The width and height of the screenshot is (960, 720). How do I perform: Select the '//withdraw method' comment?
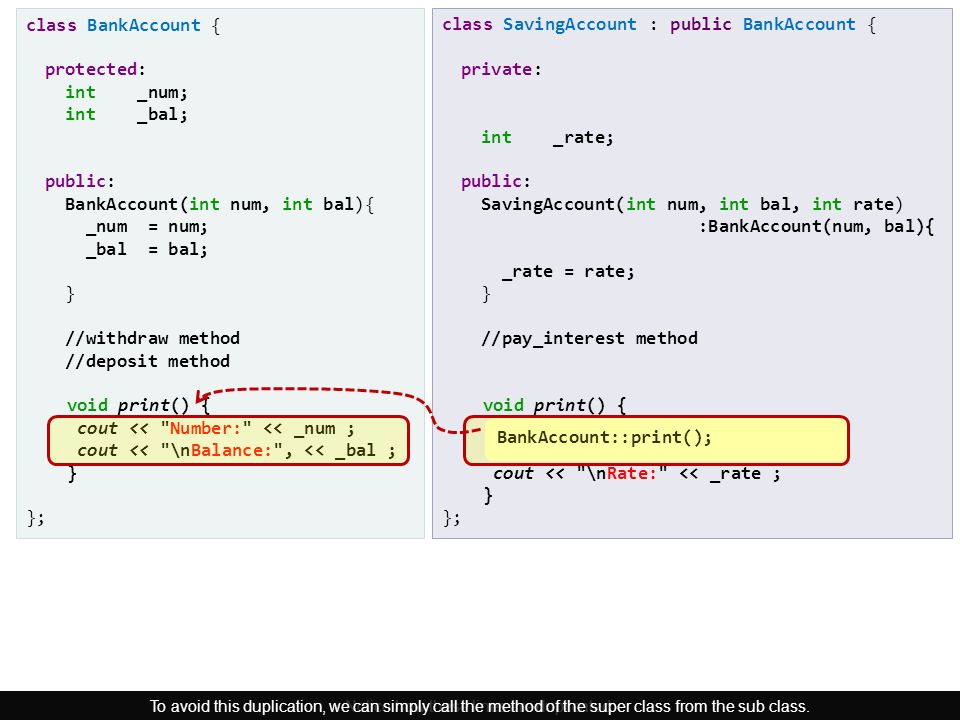click(x=152, y=339)
